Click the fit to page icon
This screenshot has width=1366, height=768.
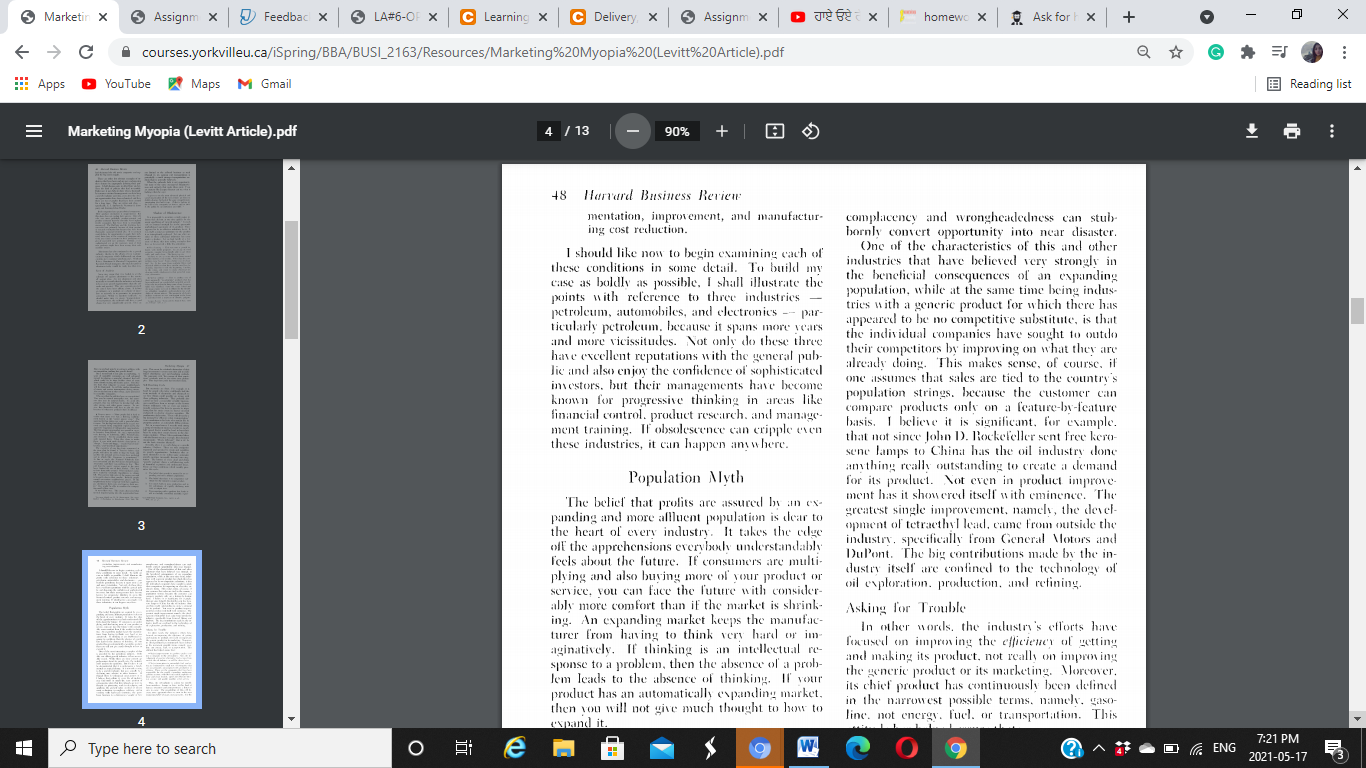pos(774,131)
